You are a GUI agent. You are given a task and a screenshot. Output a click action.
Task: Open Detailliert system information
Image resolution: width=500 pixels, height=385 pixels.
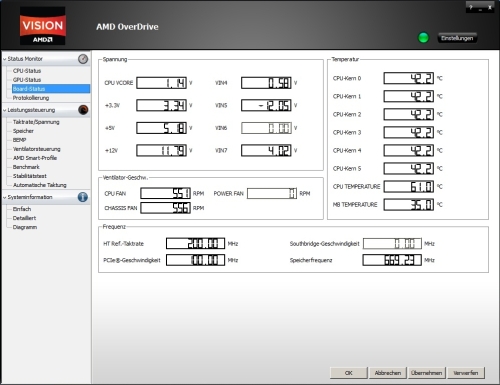[24, 218]
